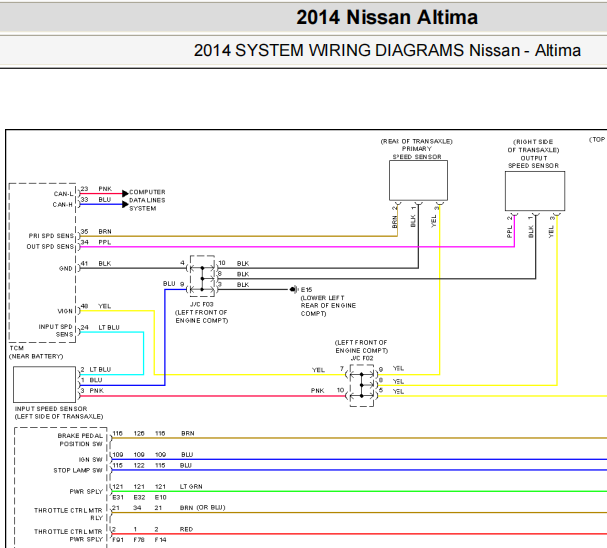Click the "OUT SPD SENS" terminal label
Viewport: 607px width, 548px height.
[x=50, y=247]
